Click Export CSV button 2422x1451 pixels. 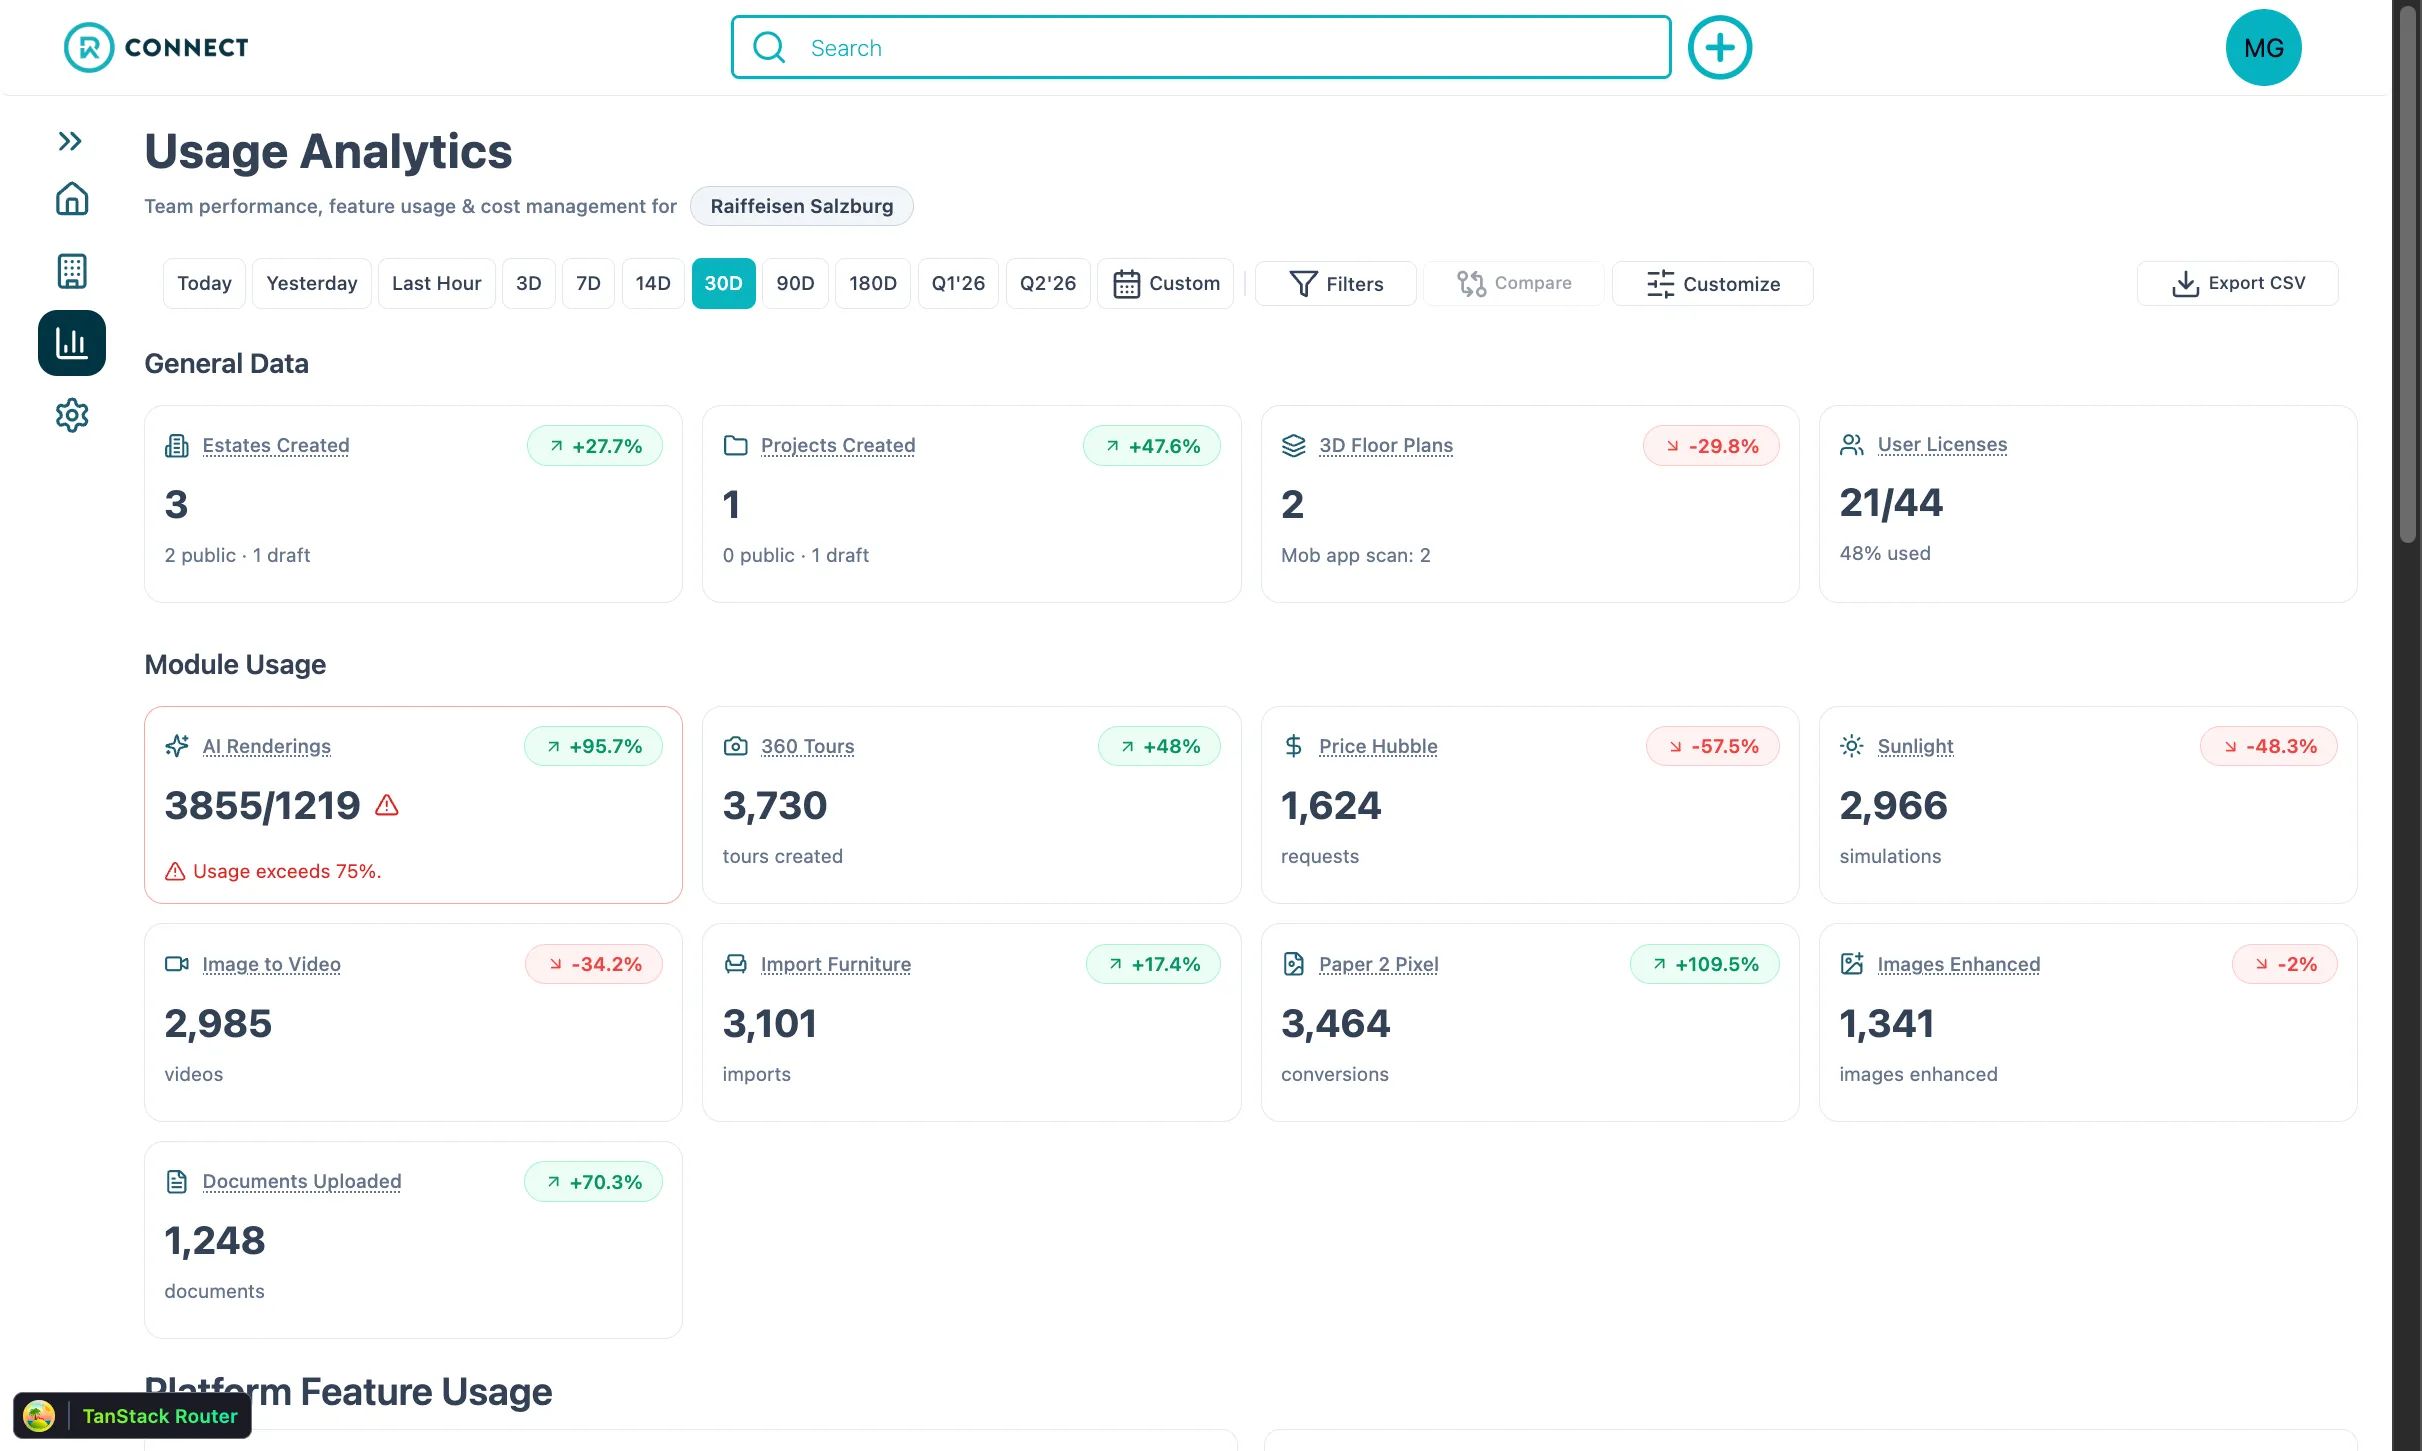click(x=2238, y=283)
